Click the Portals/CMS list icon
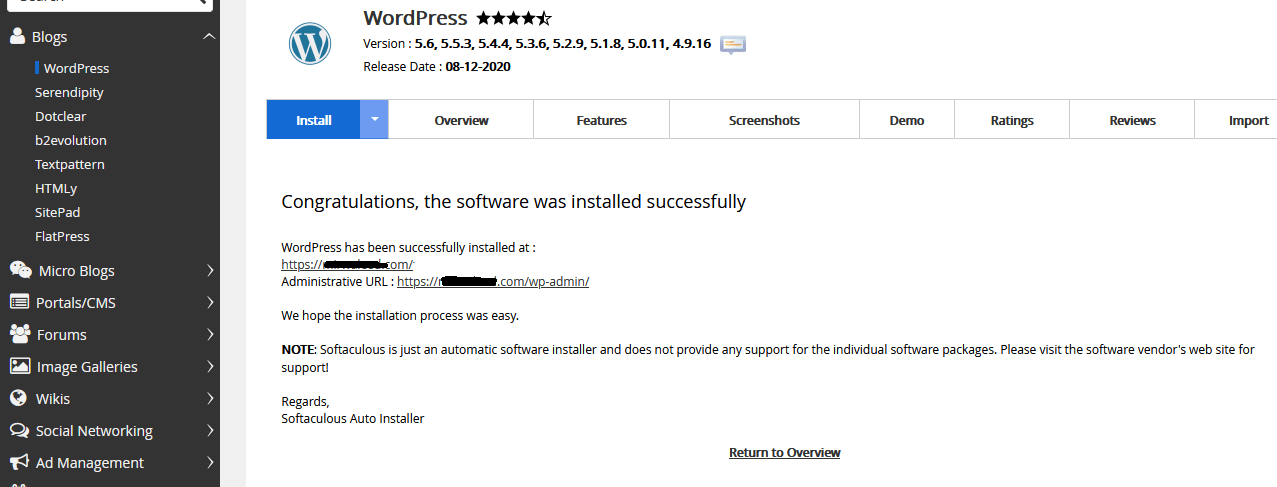This screenshot has width=1277, height=487. point(18,302)
